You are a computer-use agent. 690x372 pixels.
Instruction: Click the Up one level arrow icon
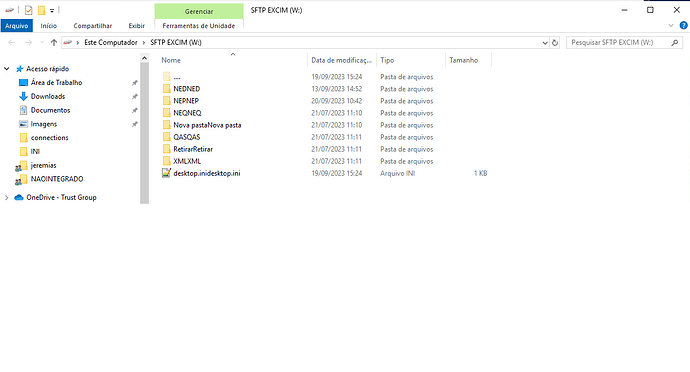54,43
